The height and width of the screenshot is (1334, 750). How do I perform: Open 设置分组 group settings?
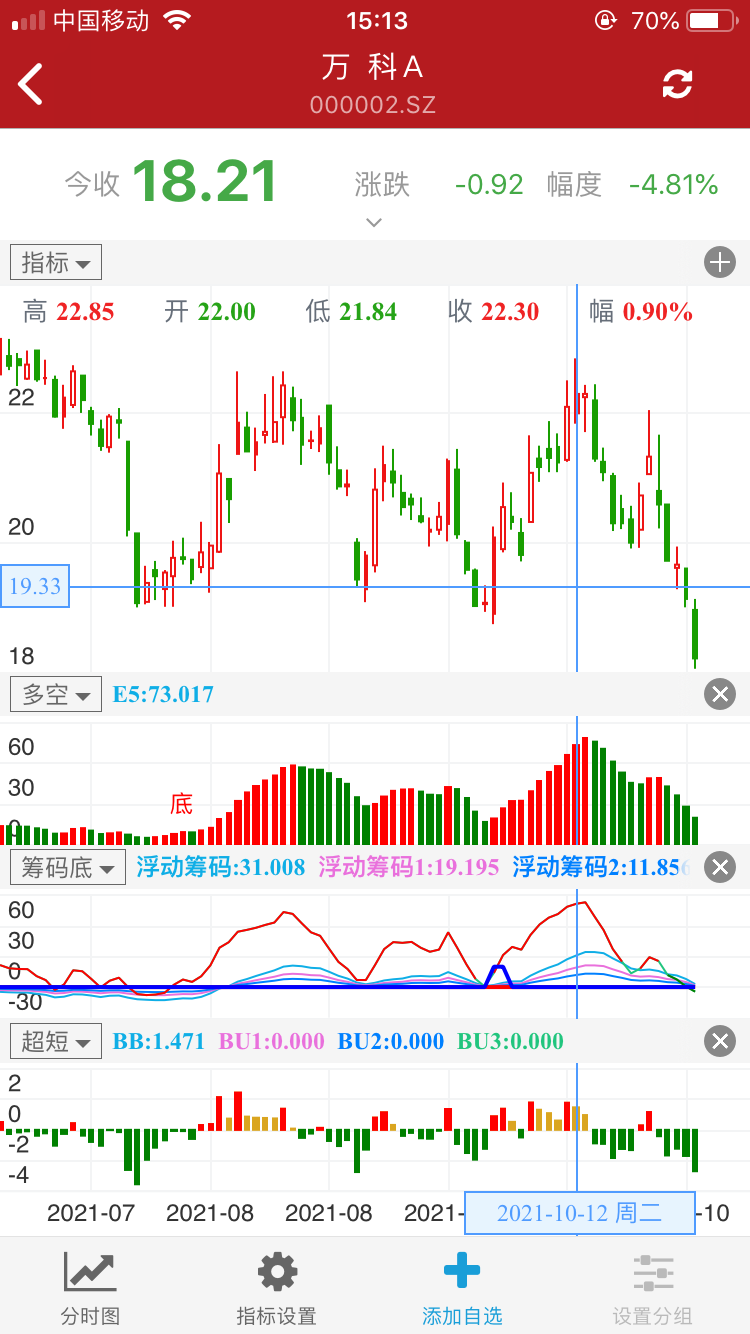click(653, 1288)
